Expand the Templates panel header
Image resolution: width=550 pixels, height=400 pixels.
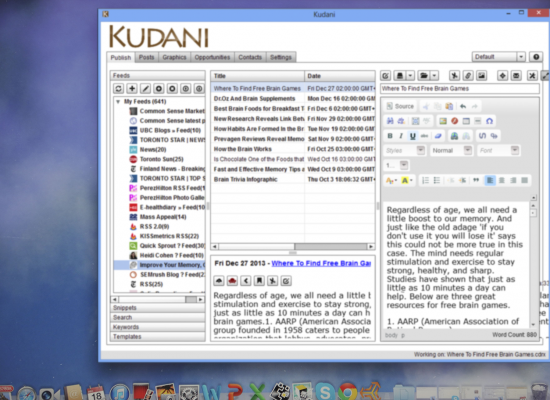[x=158, y=336]
